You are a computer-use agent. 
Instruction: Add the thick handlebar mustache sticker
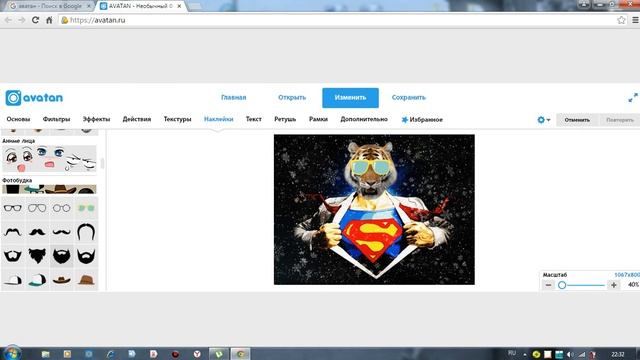(37, 232)
